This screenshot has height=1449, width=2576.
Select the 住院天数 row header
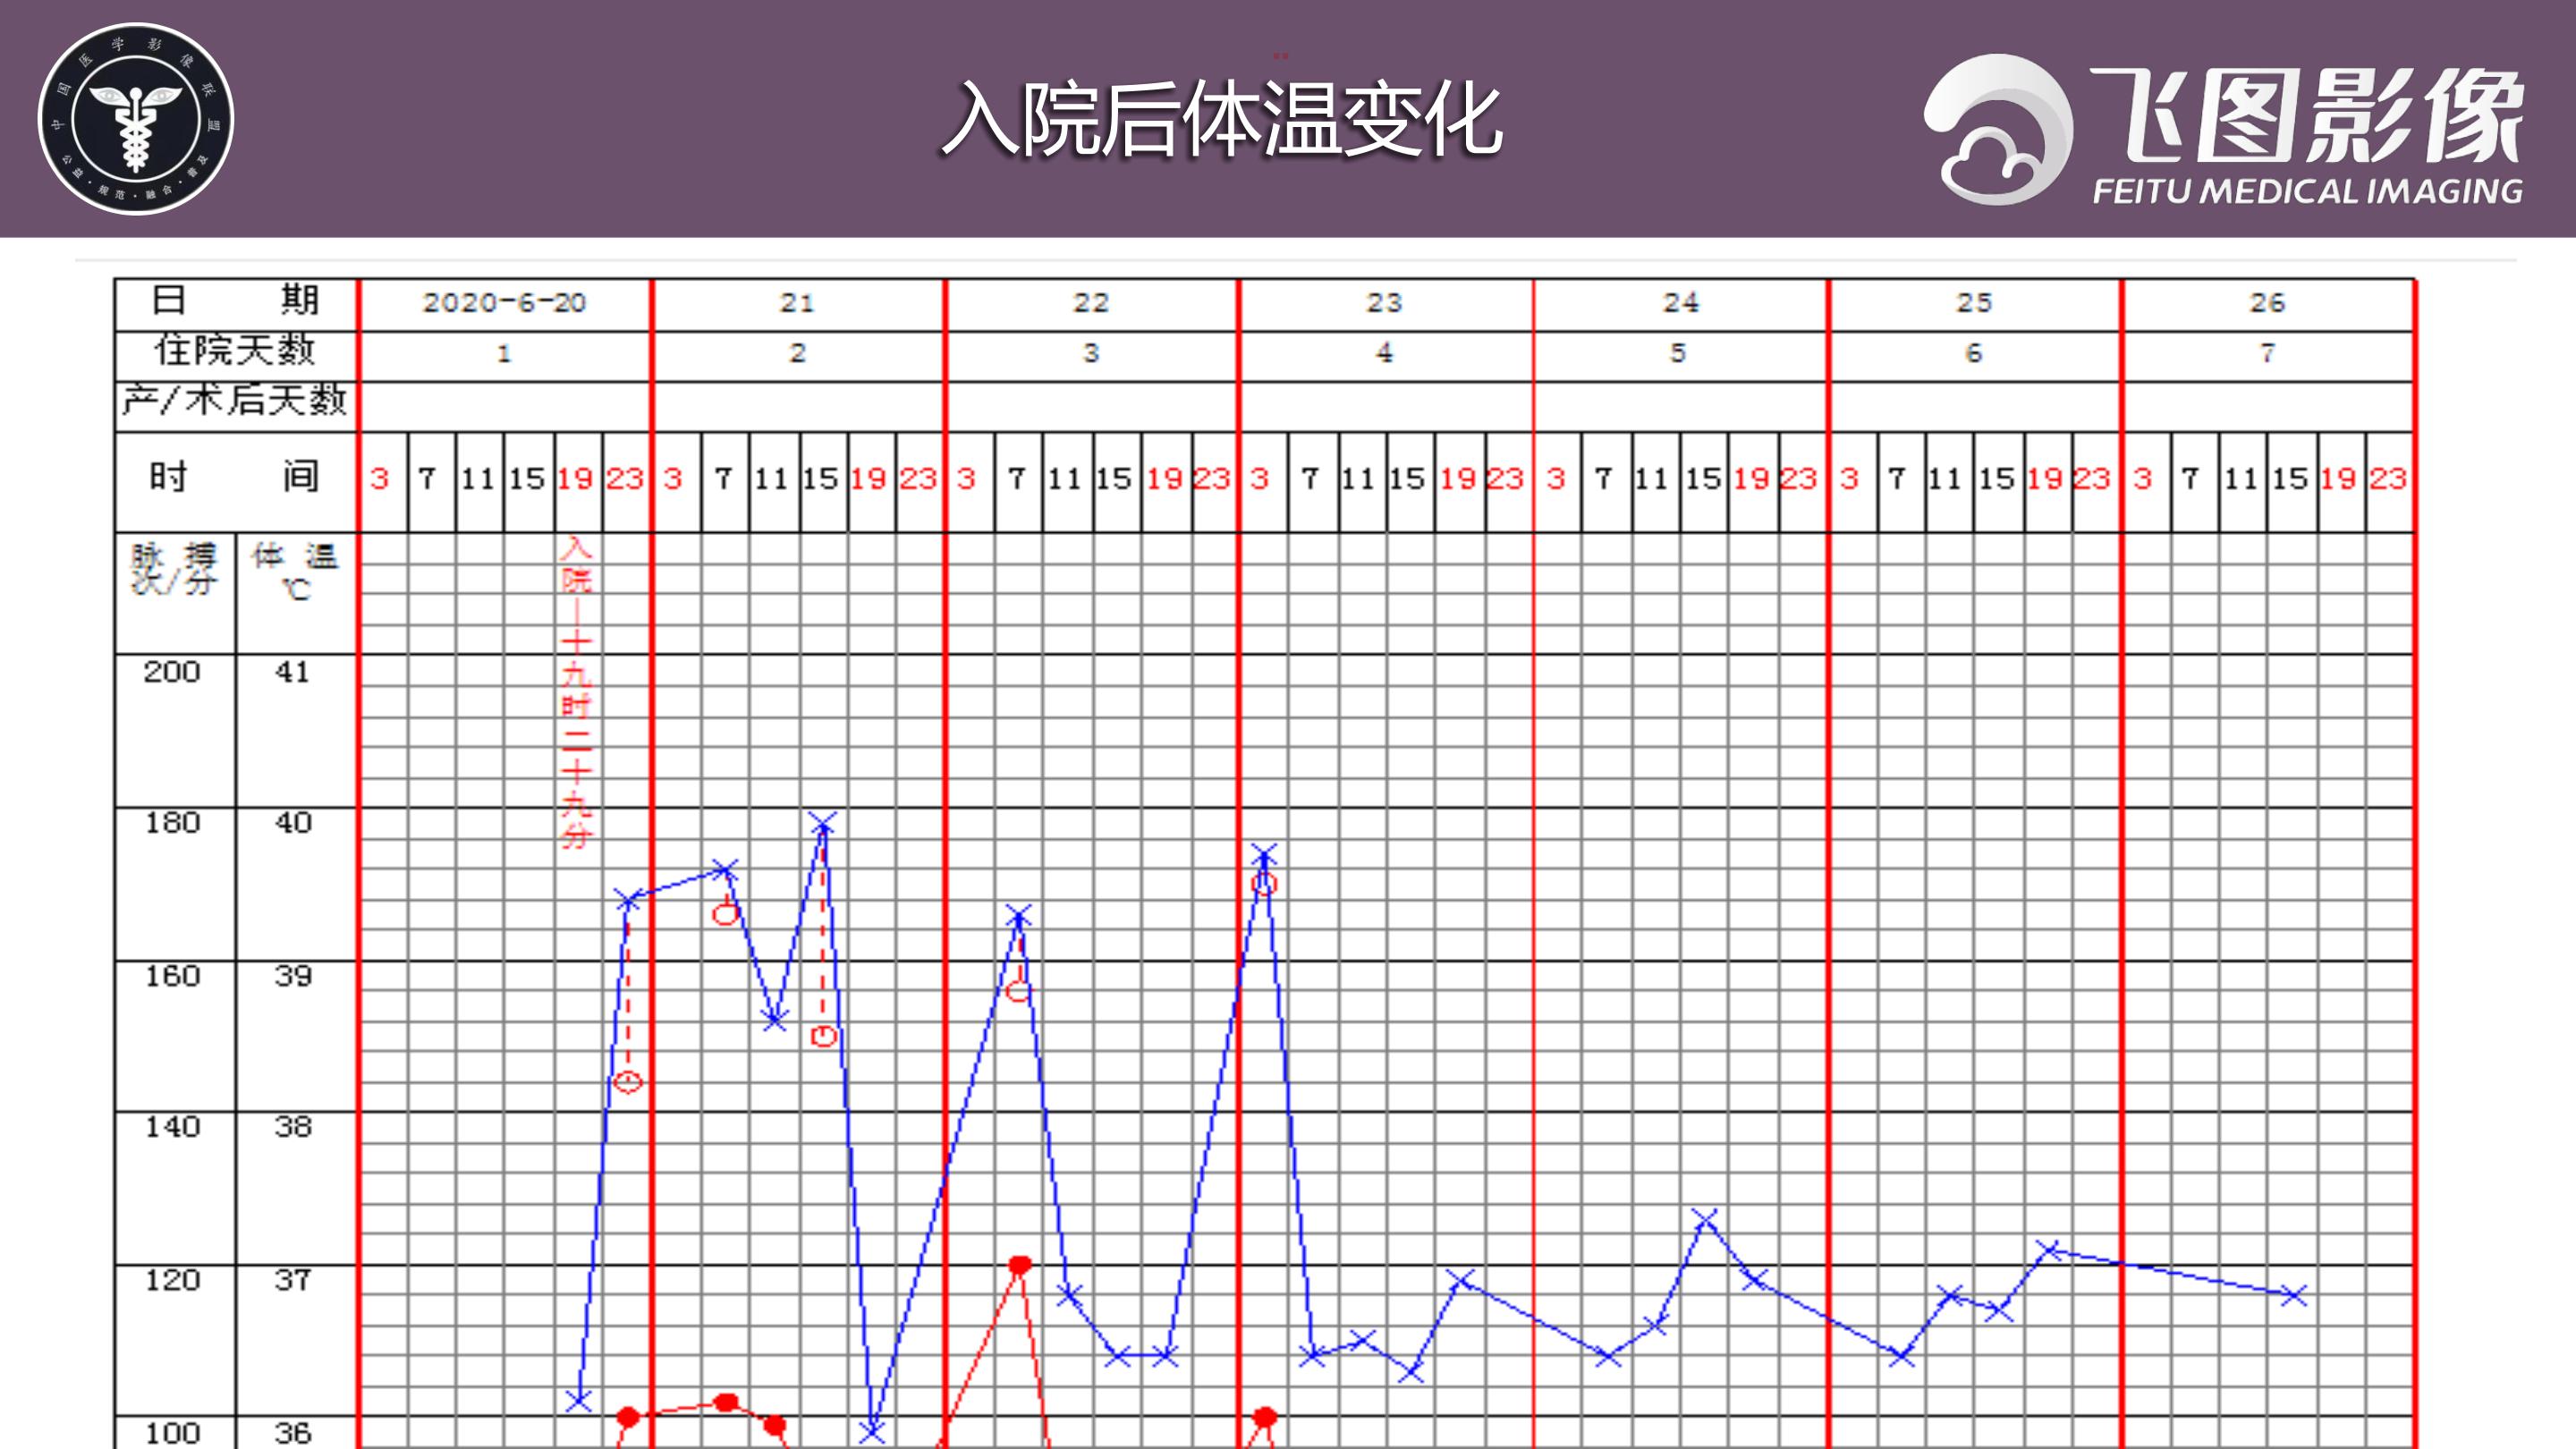click(x=235, y=351)
